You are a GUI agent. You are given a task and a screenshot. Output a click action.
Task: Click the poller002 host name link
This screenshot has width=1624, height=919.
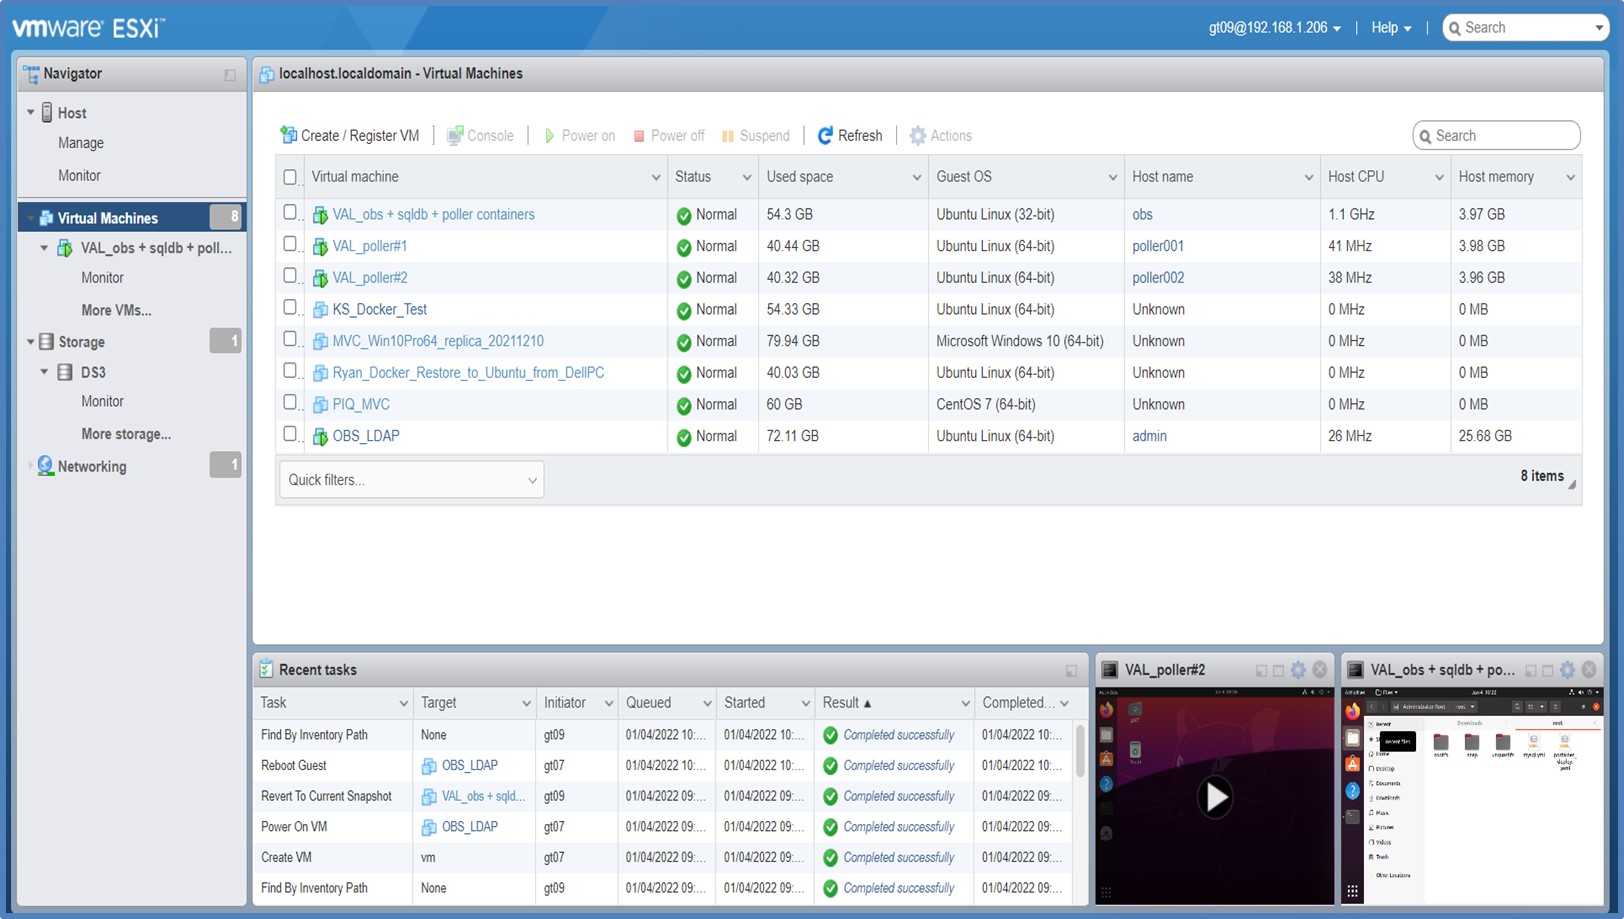click(x=1157, y=278)
